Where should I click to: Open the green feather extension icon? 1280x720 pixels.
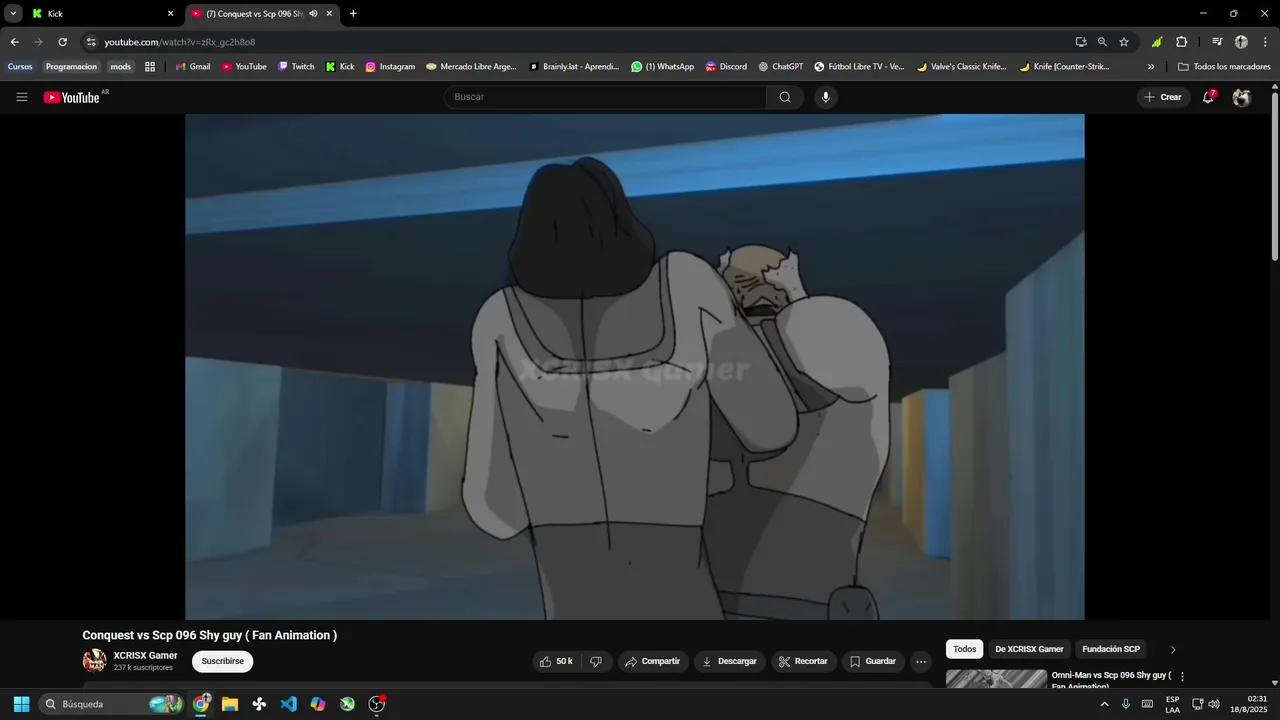coord(1157,42)
